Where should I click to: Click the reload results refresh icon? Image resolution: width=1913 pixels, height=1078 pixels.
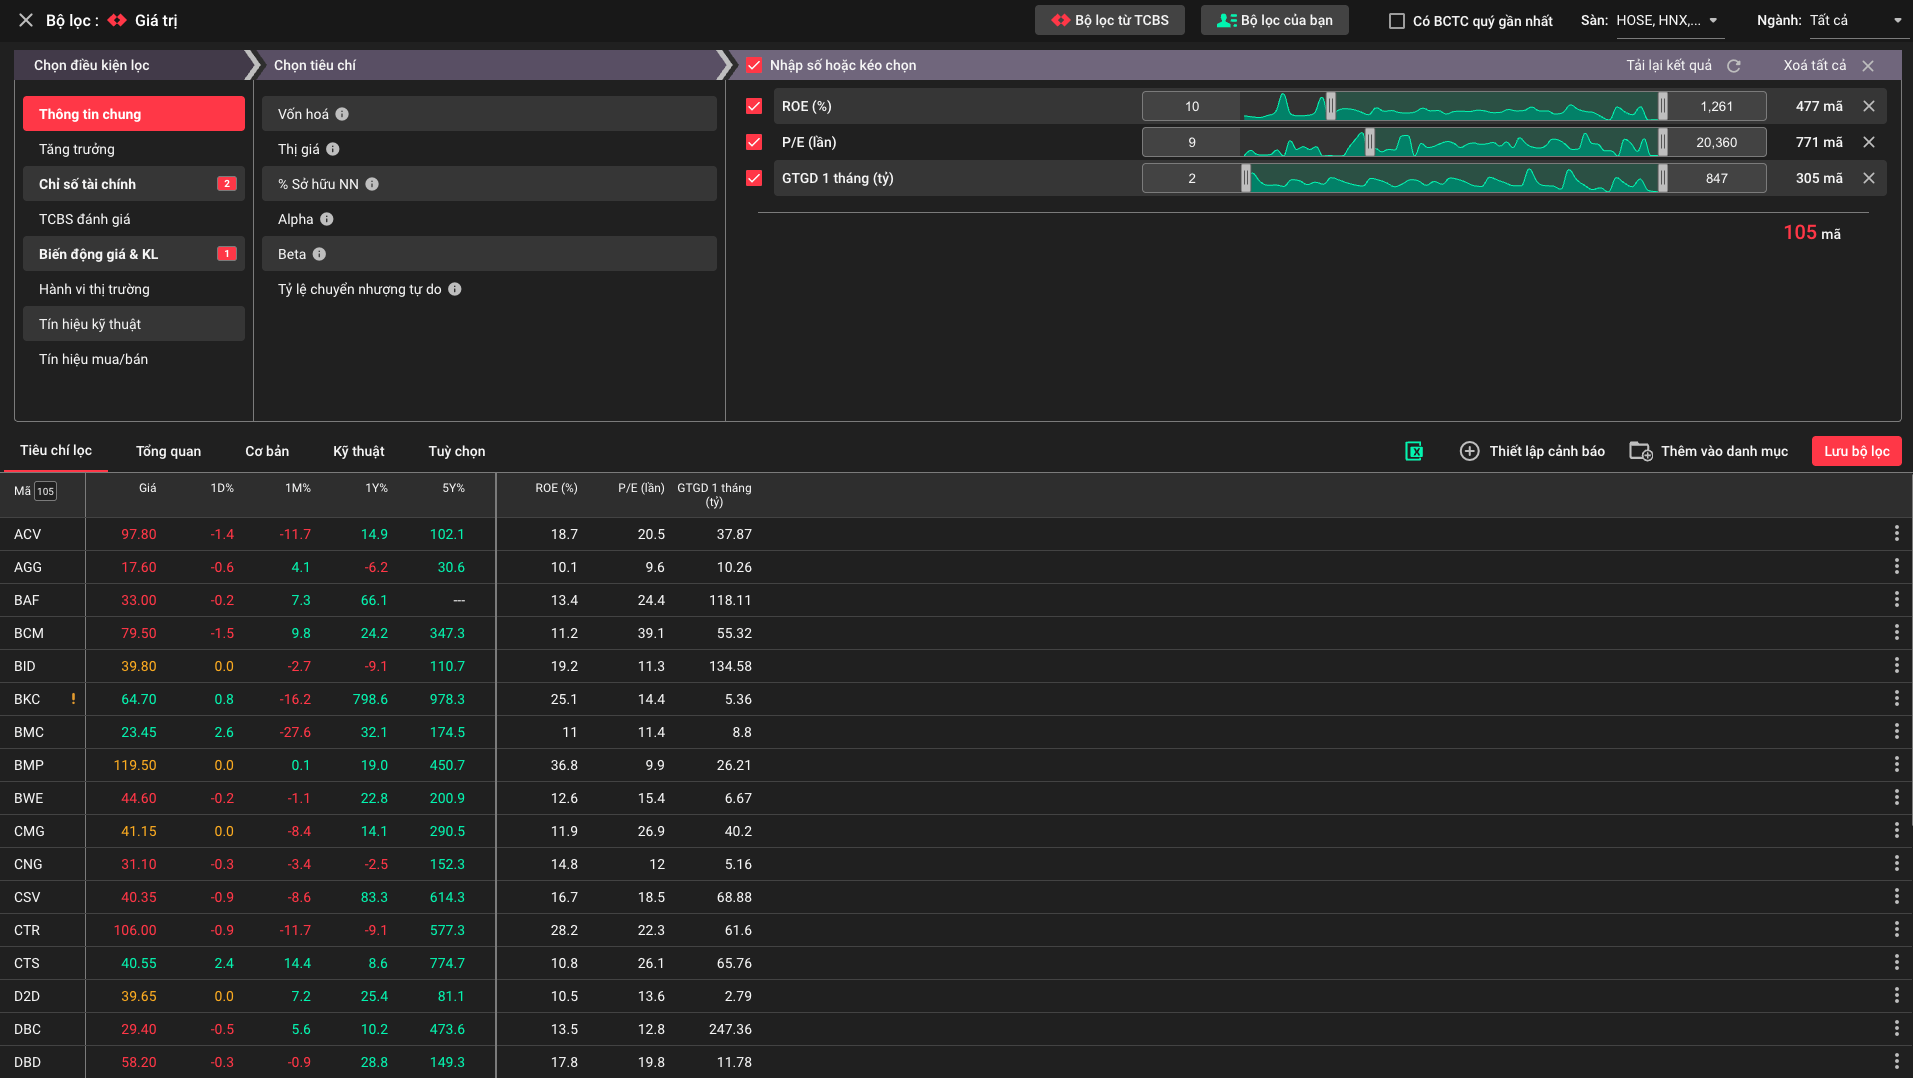[x=1734, y=66]
